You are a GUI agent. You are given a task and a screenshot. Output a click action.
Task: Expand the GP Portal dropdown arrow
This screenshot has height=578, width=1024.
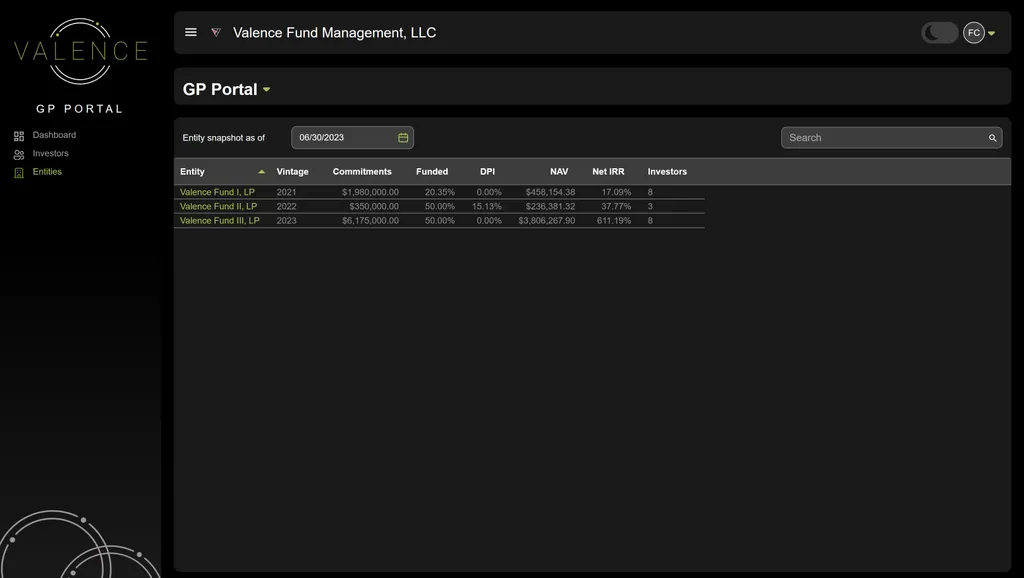tap(267, 90)
